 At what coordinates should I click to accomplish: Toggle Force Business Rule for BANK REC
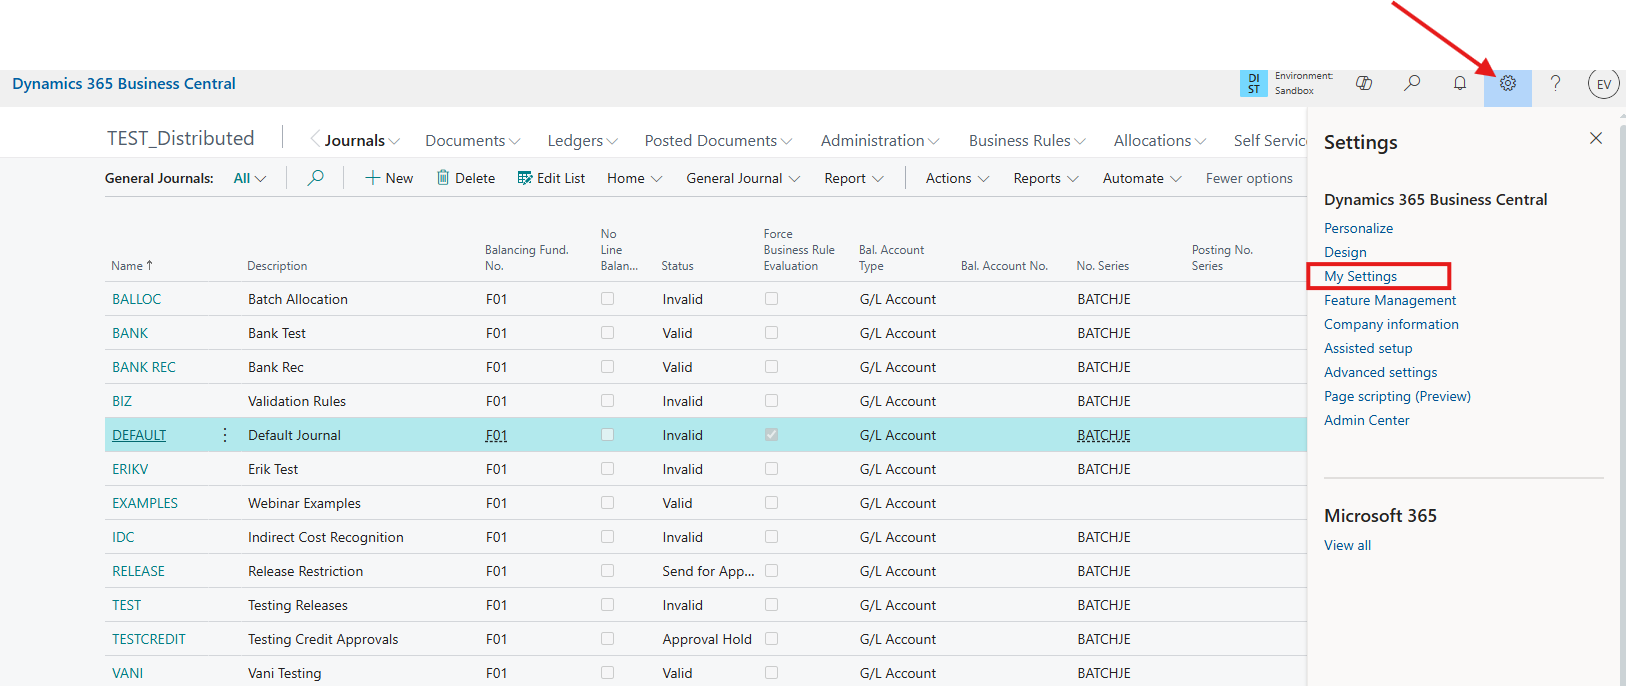coord(771,367)
